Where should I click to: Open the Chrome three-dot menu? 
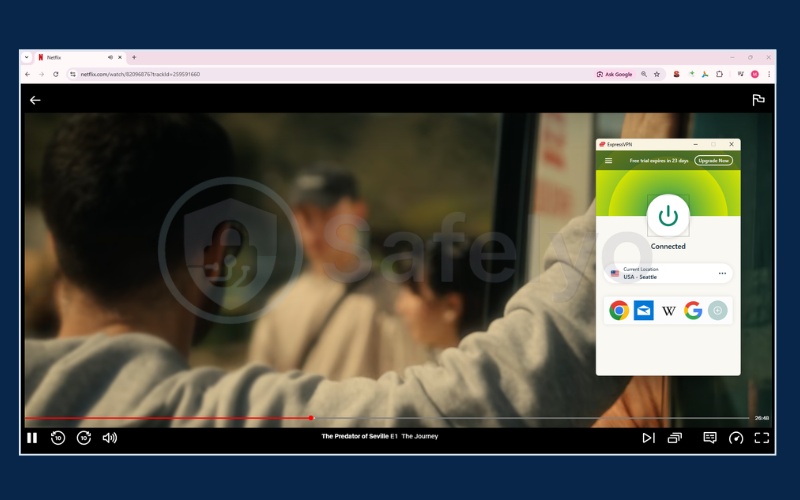tap(768, 74)
